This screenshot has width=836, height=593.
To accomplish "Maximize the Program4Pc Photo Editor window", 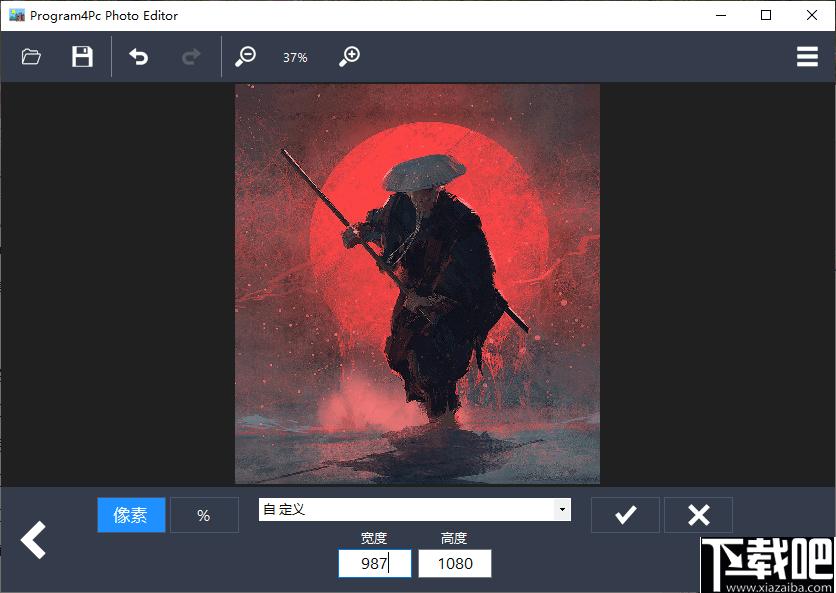I will (766, 15).
